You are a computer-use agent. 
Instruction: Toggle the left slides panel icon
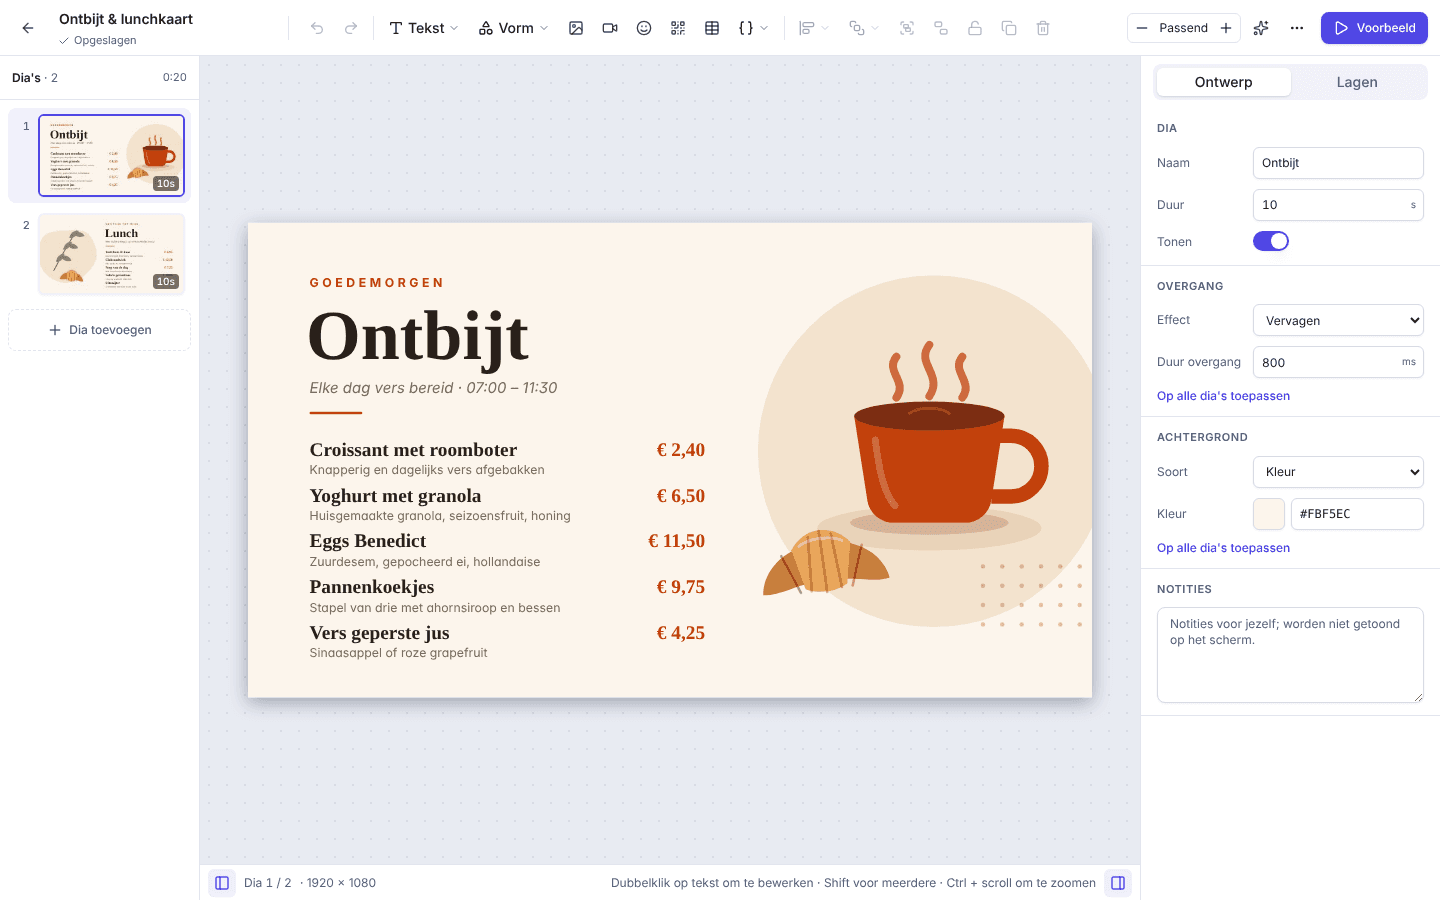click(222, 883)
